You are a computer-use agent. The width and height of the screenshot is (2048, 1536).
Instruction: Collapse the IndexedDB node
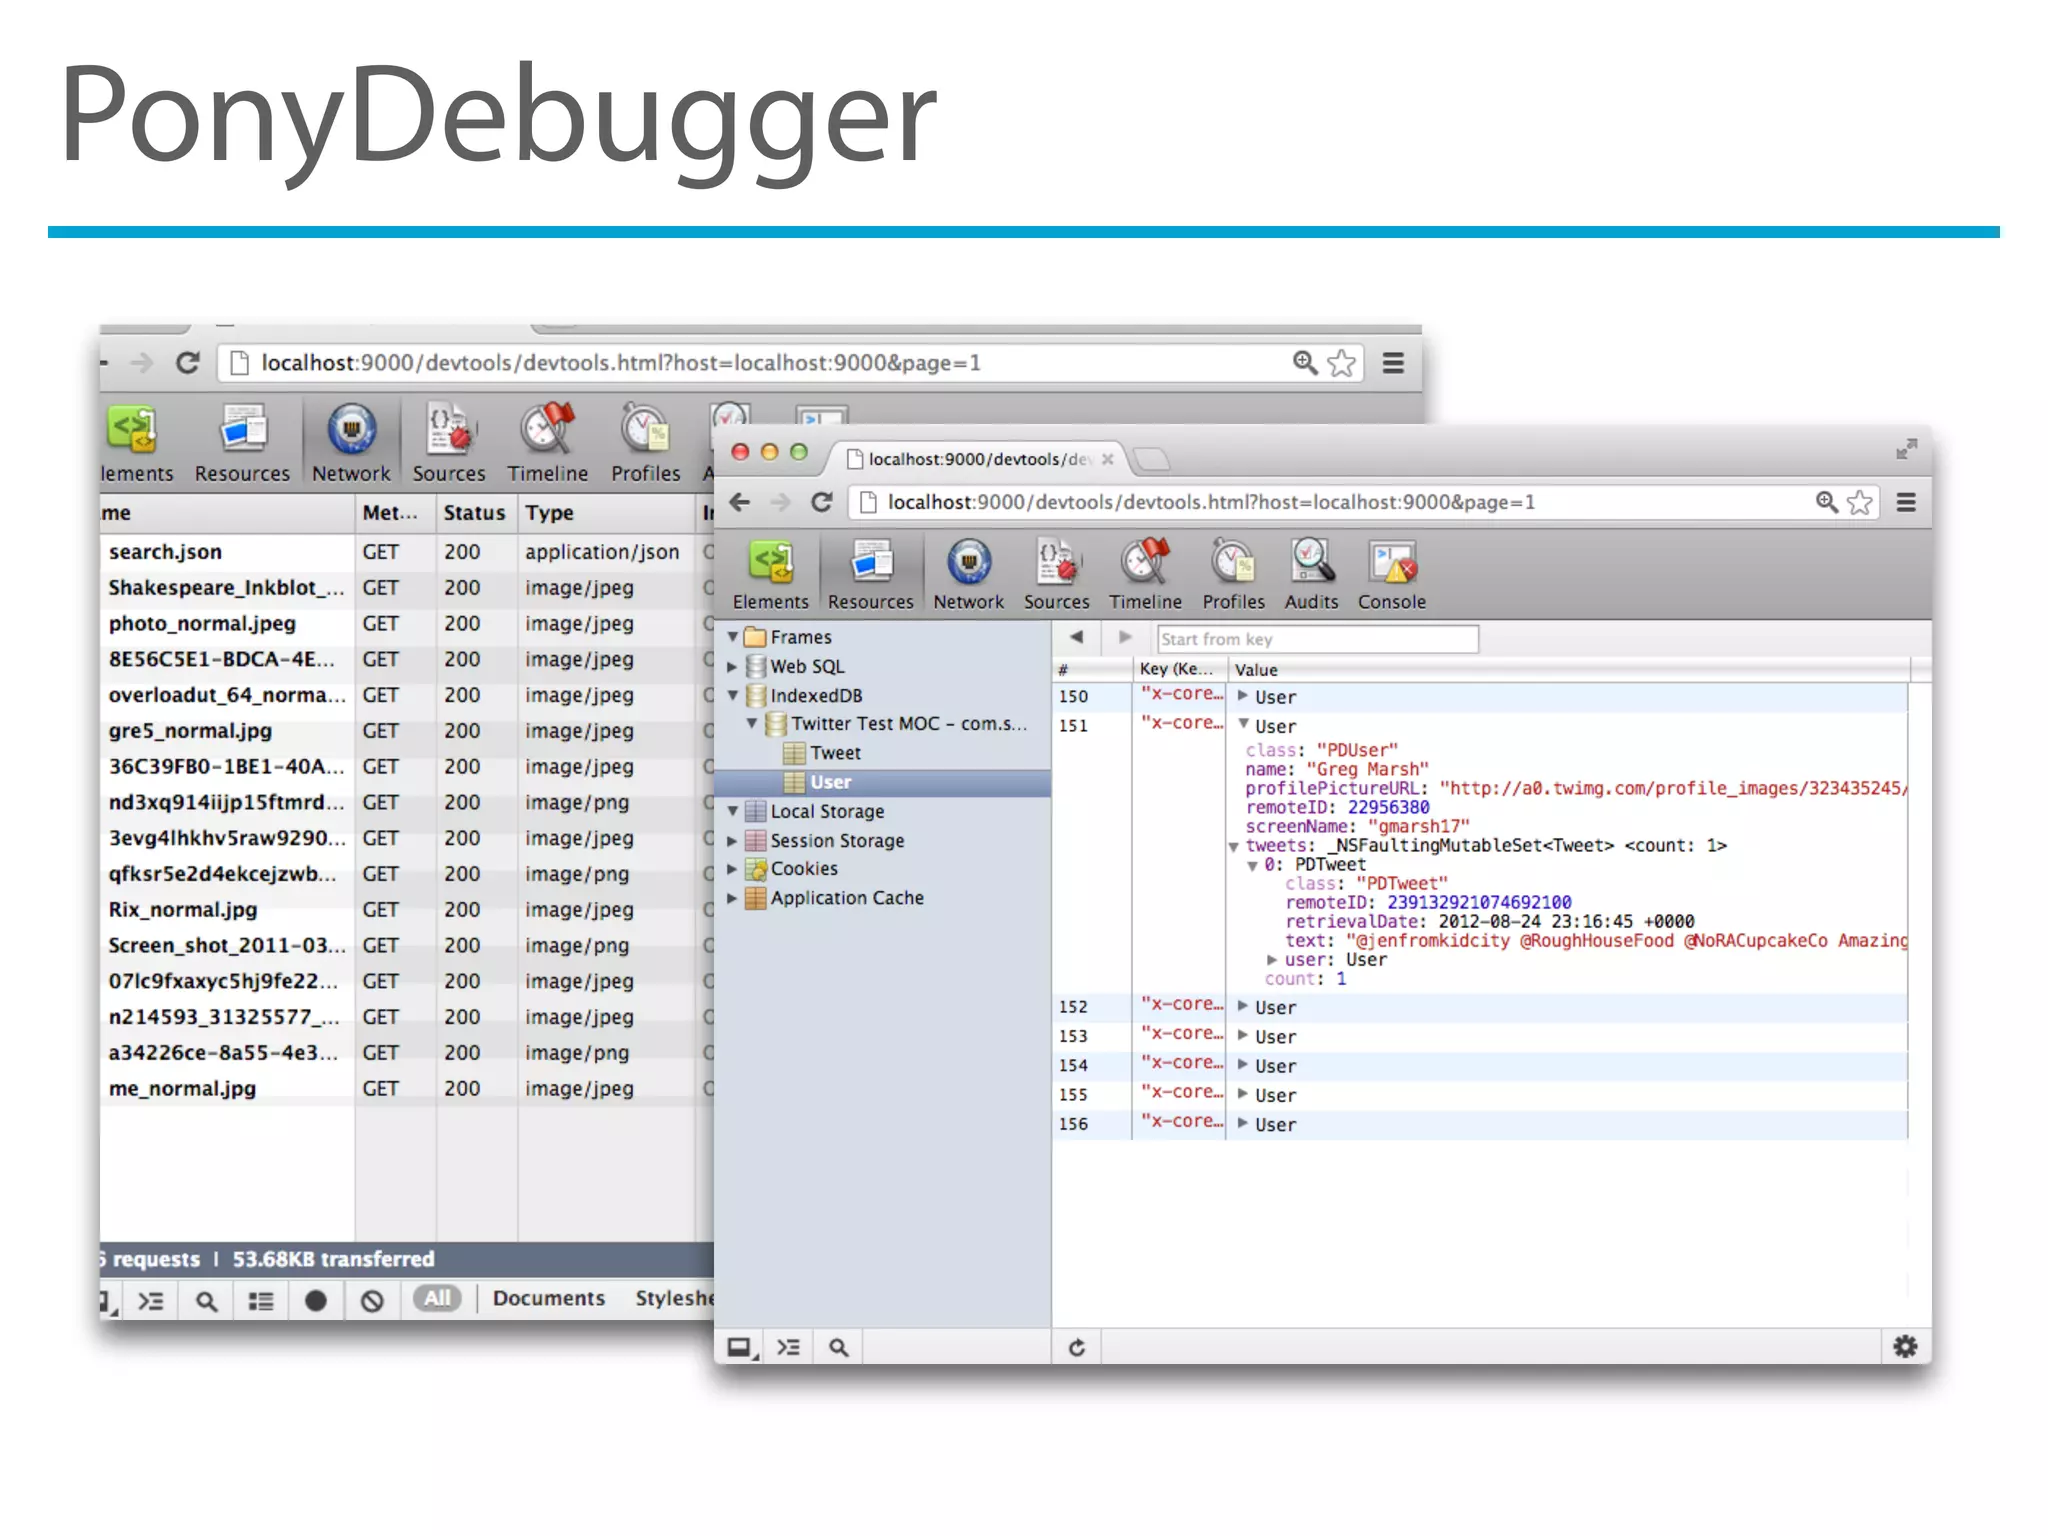point(733,695)
